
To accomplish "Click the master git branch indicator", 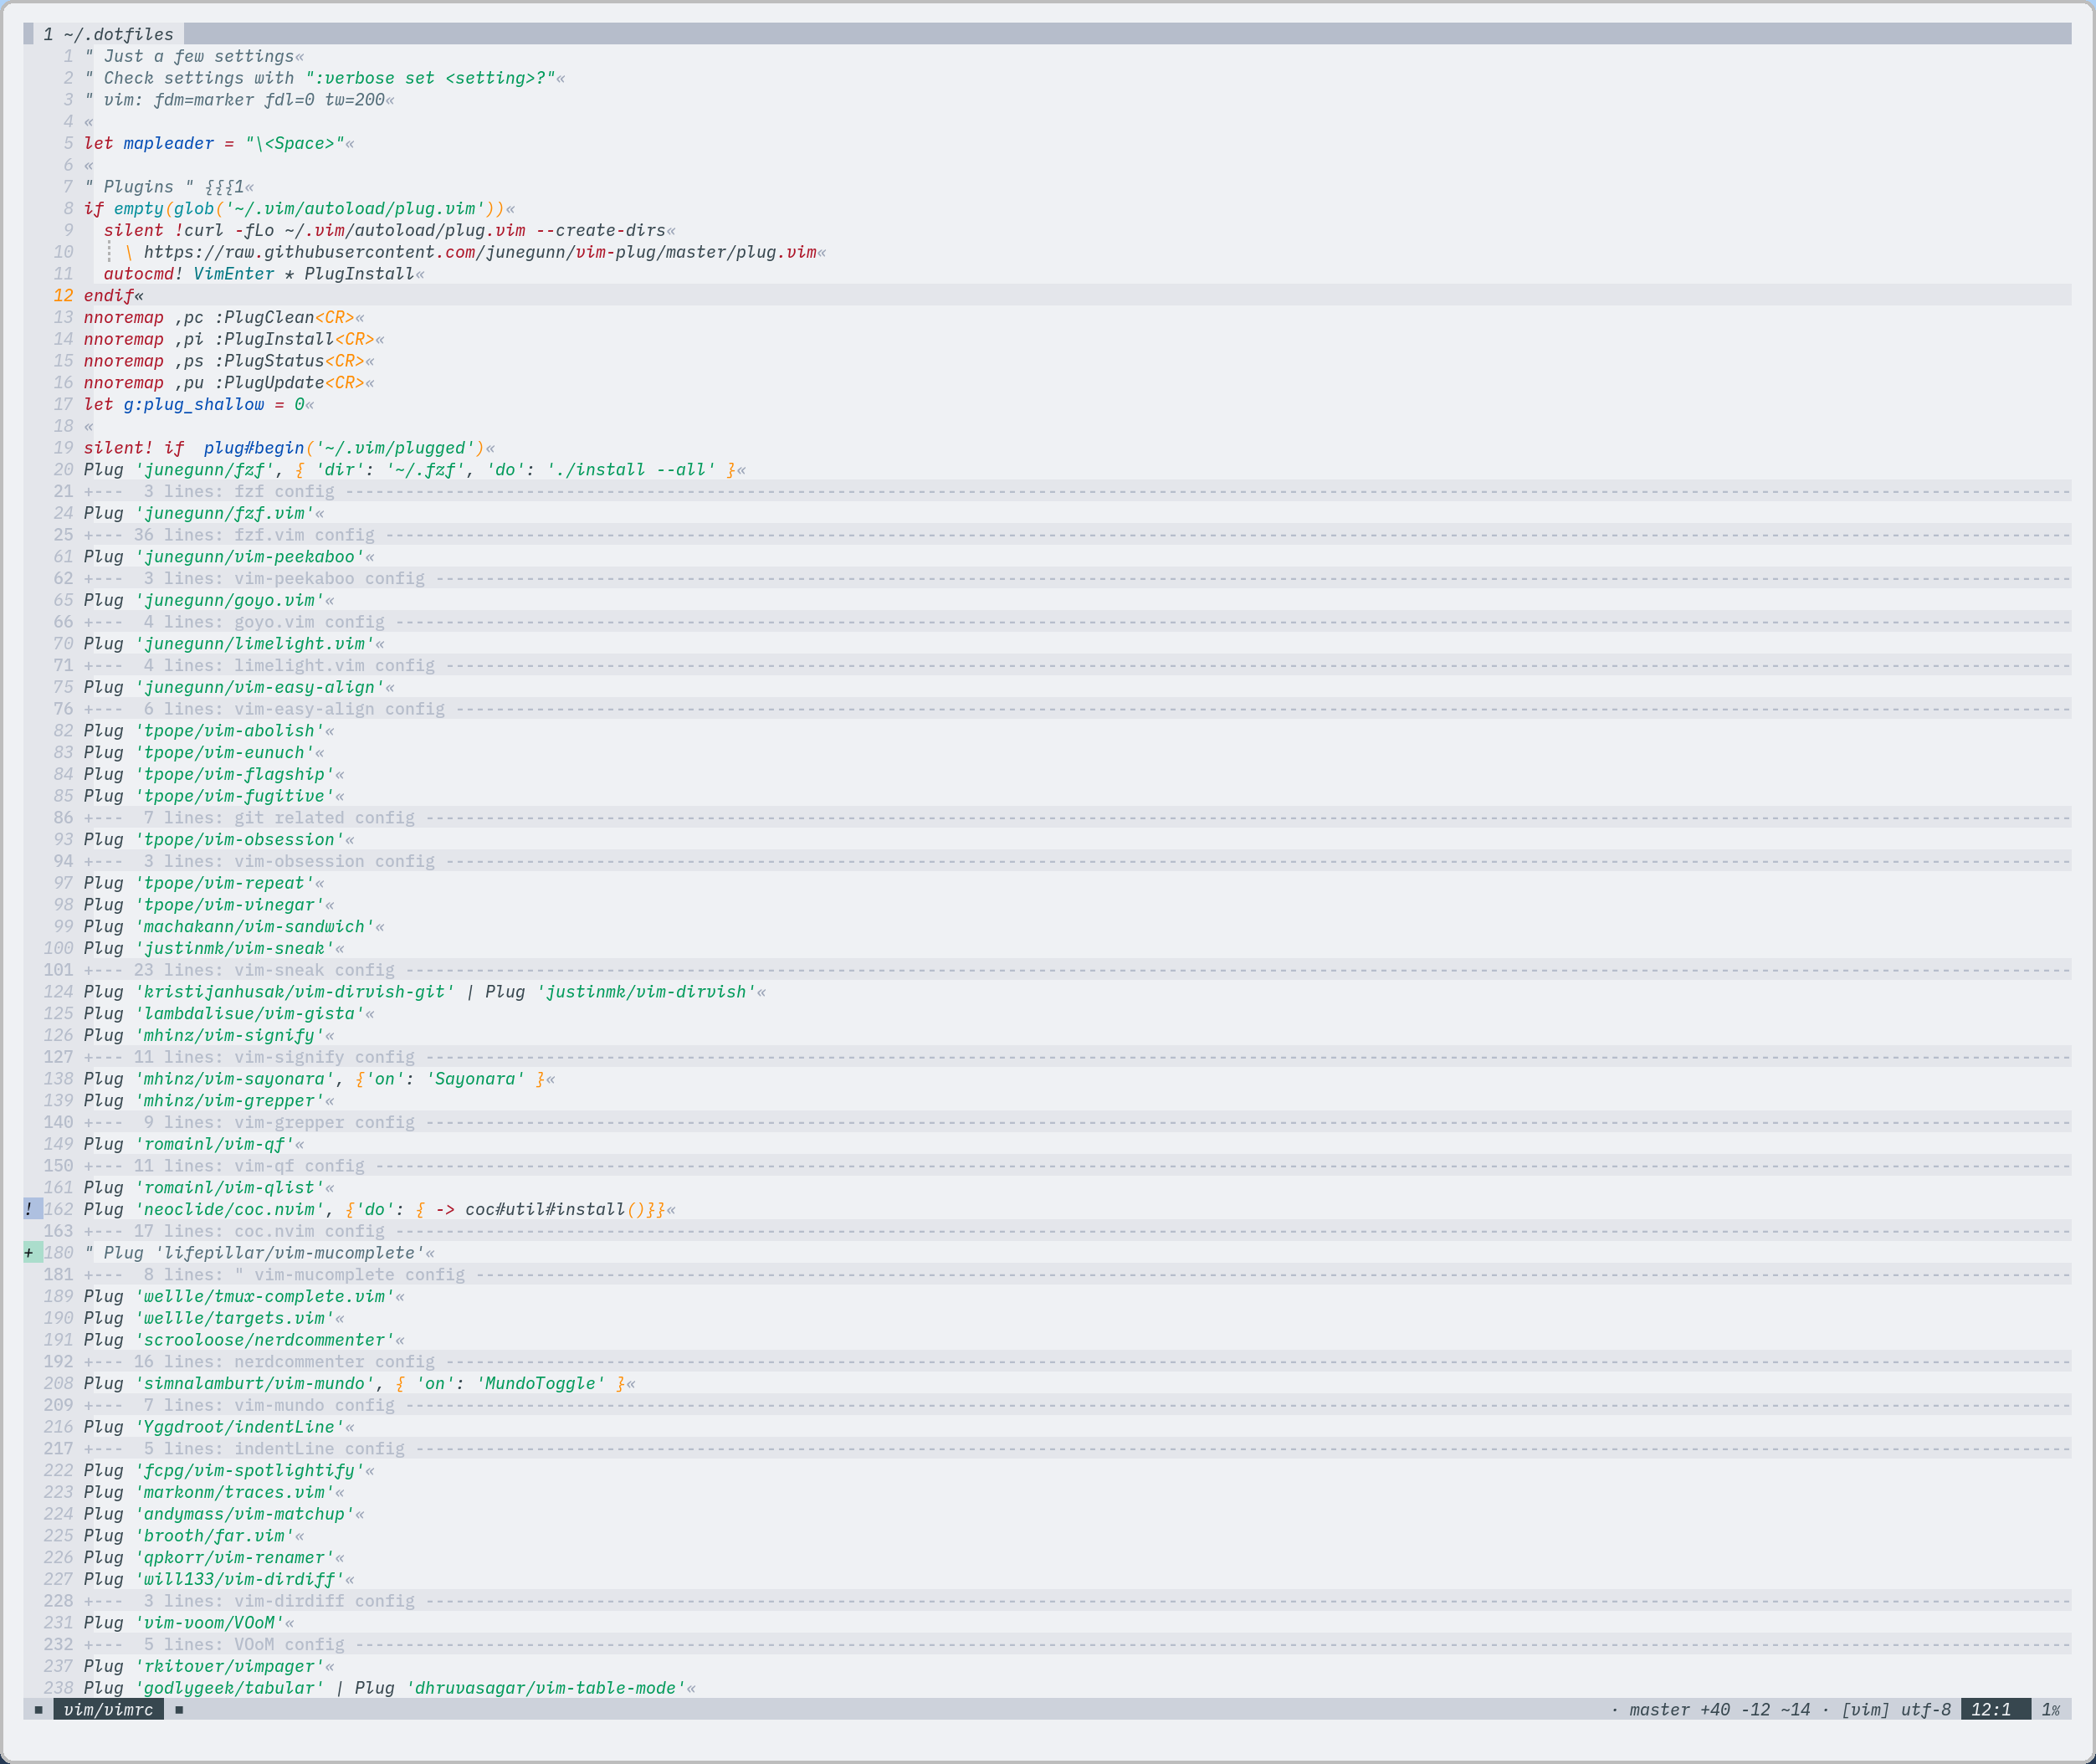I will point(1659,1710).
